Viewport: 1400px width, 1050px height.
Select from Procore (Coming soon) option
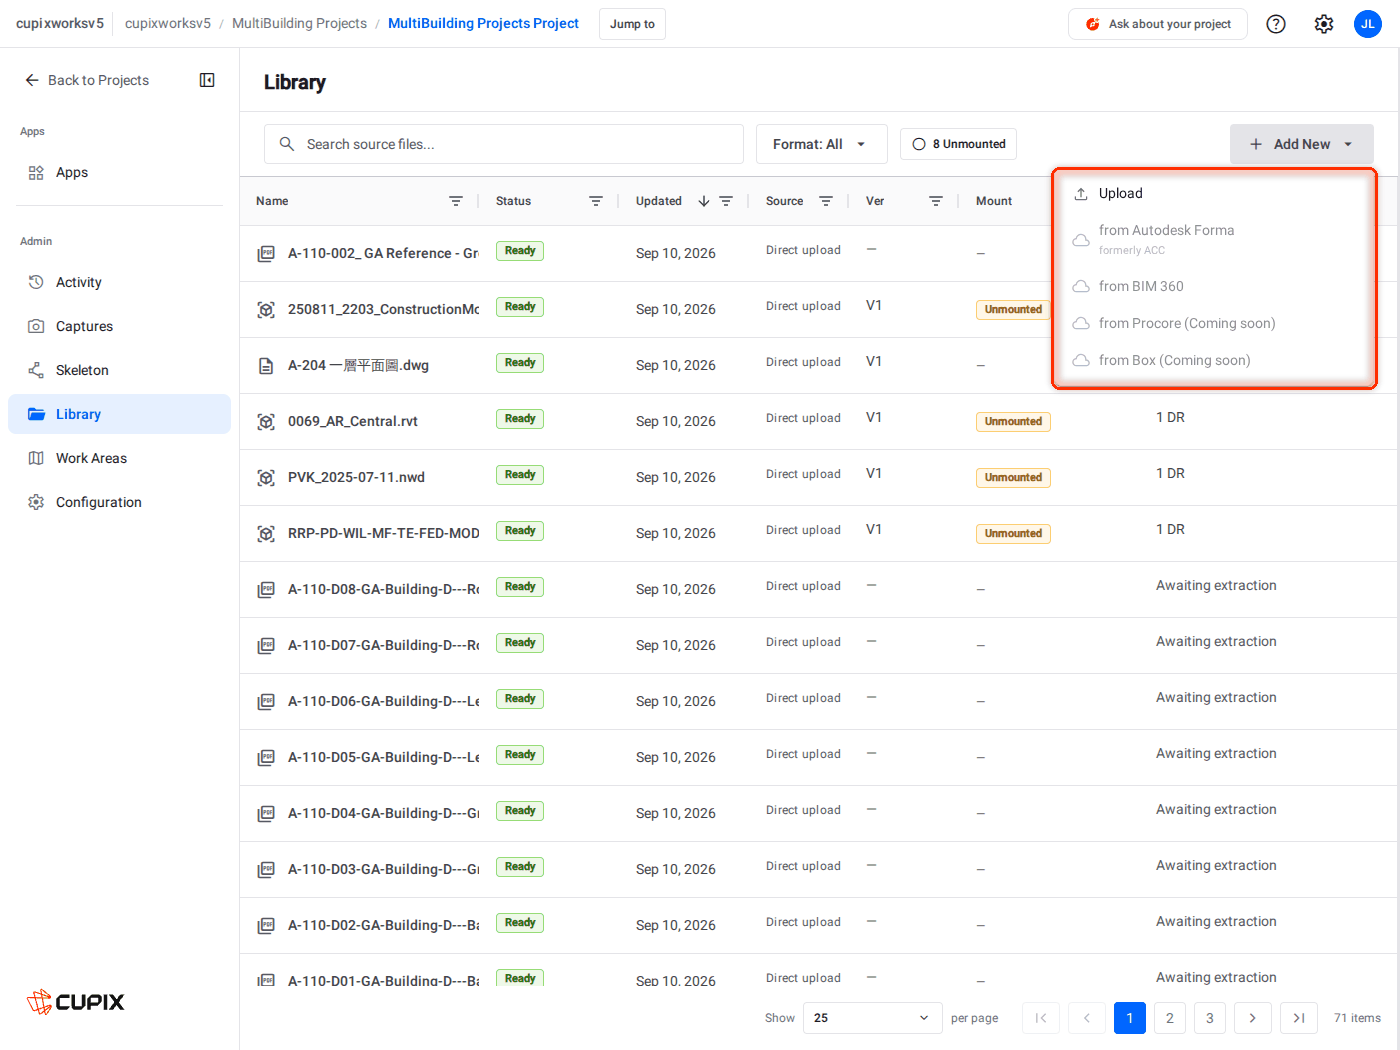(1215, 323)
